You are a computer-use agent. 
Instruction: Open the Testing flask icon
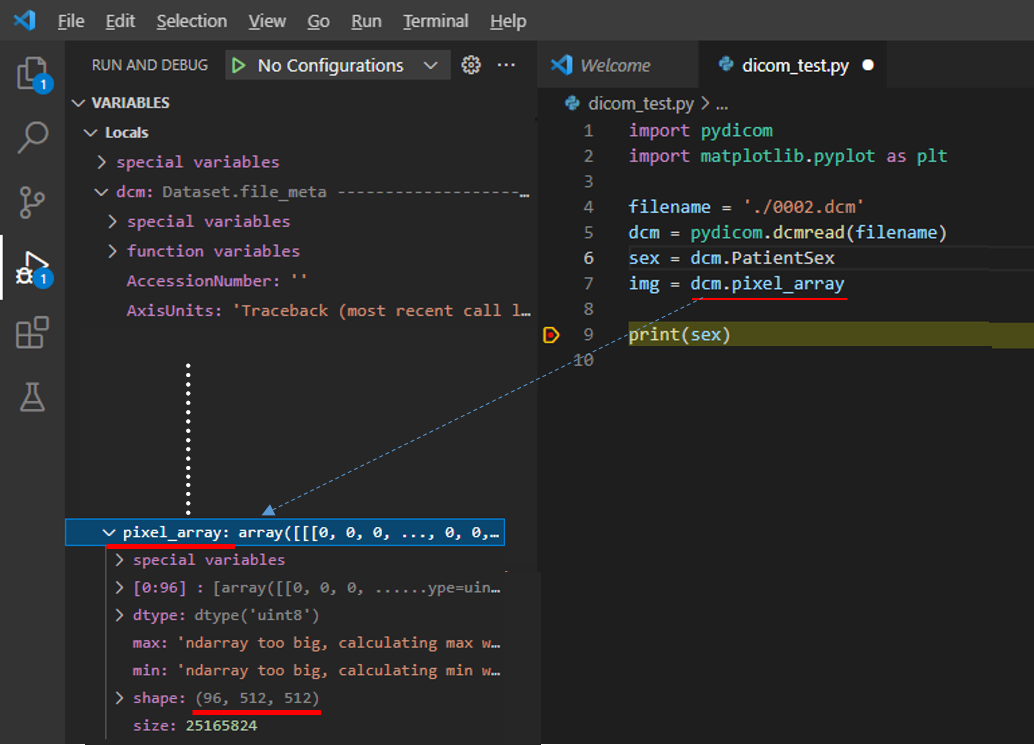(32, 397)
